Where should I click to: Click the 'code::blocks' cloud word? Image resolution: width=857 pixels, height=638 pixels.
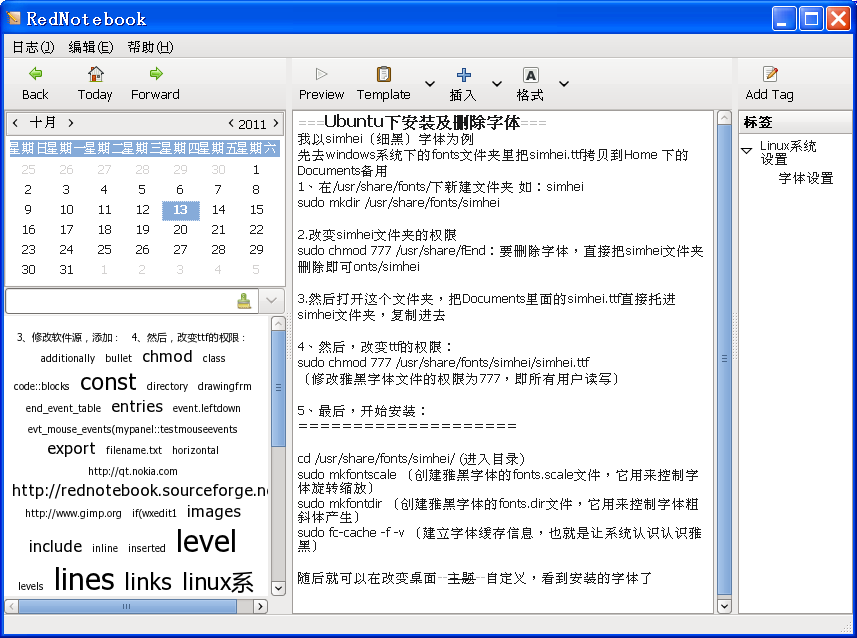tap(42, 386)
